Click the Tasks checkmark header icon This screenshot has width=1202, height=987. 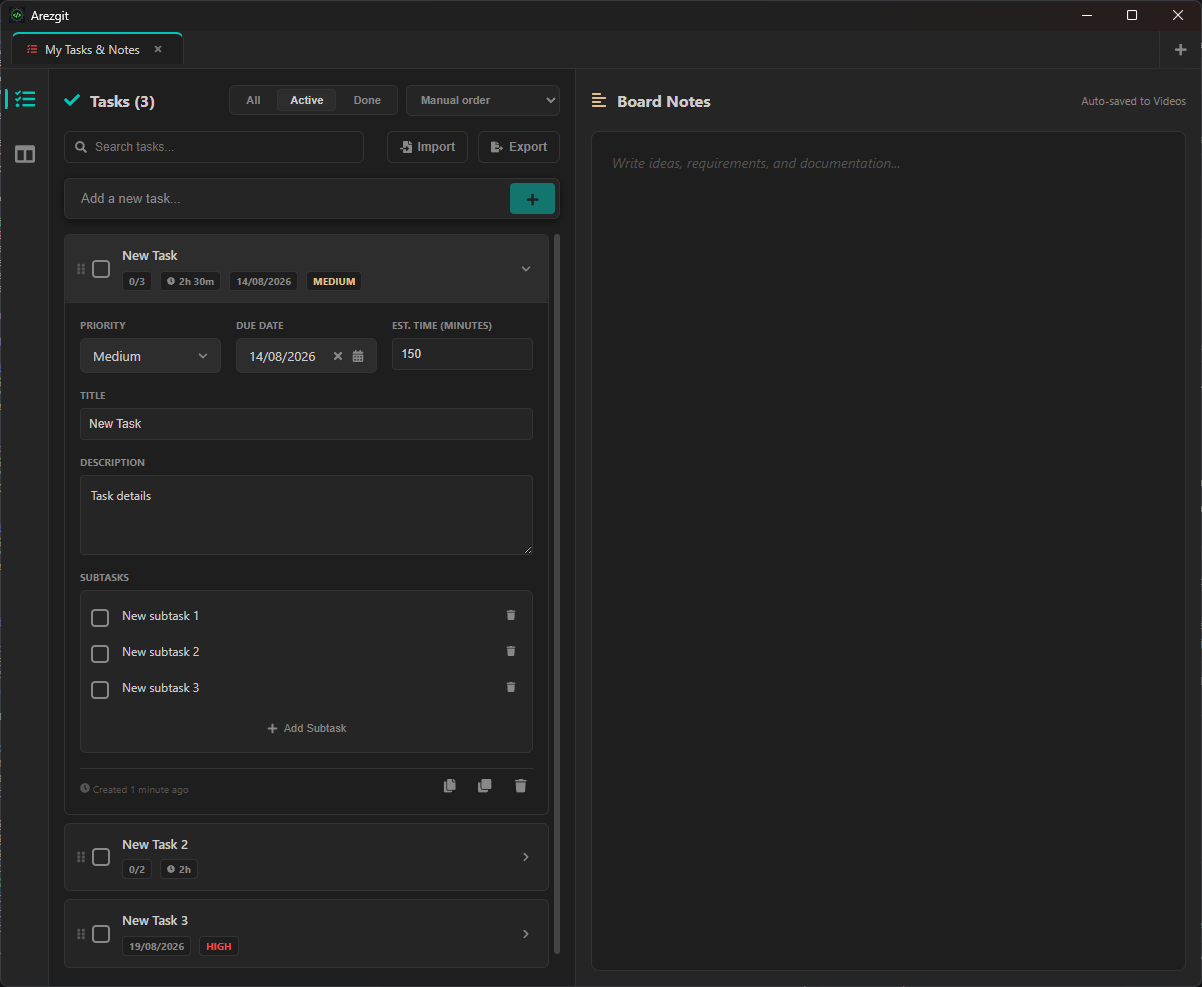[72, 100]
